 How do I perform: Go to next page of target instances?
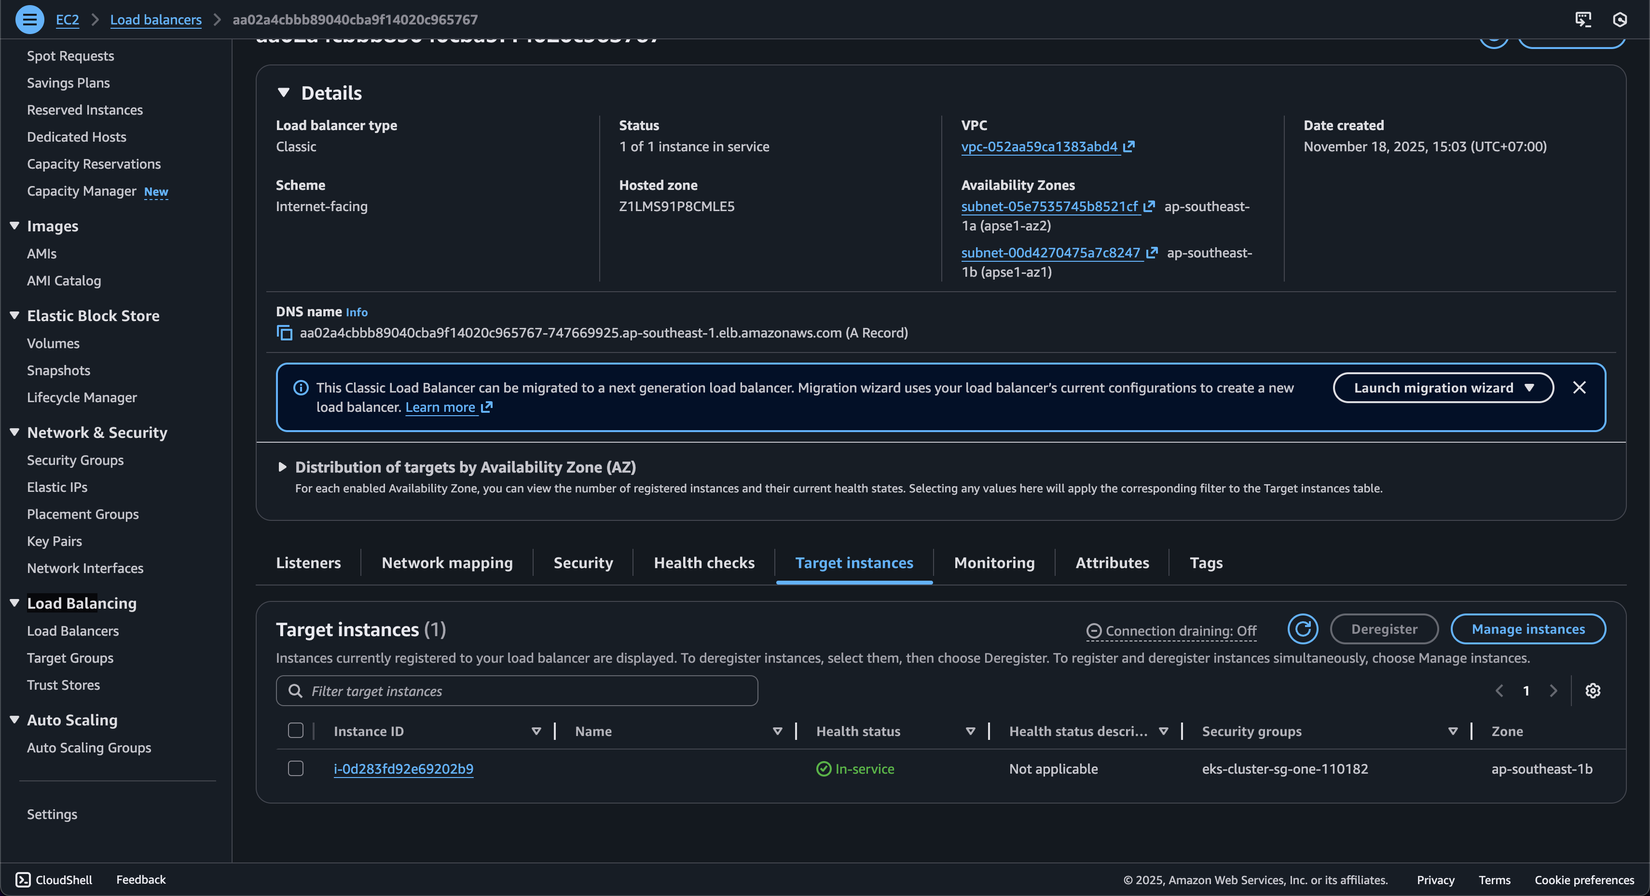click(1553, 691)
